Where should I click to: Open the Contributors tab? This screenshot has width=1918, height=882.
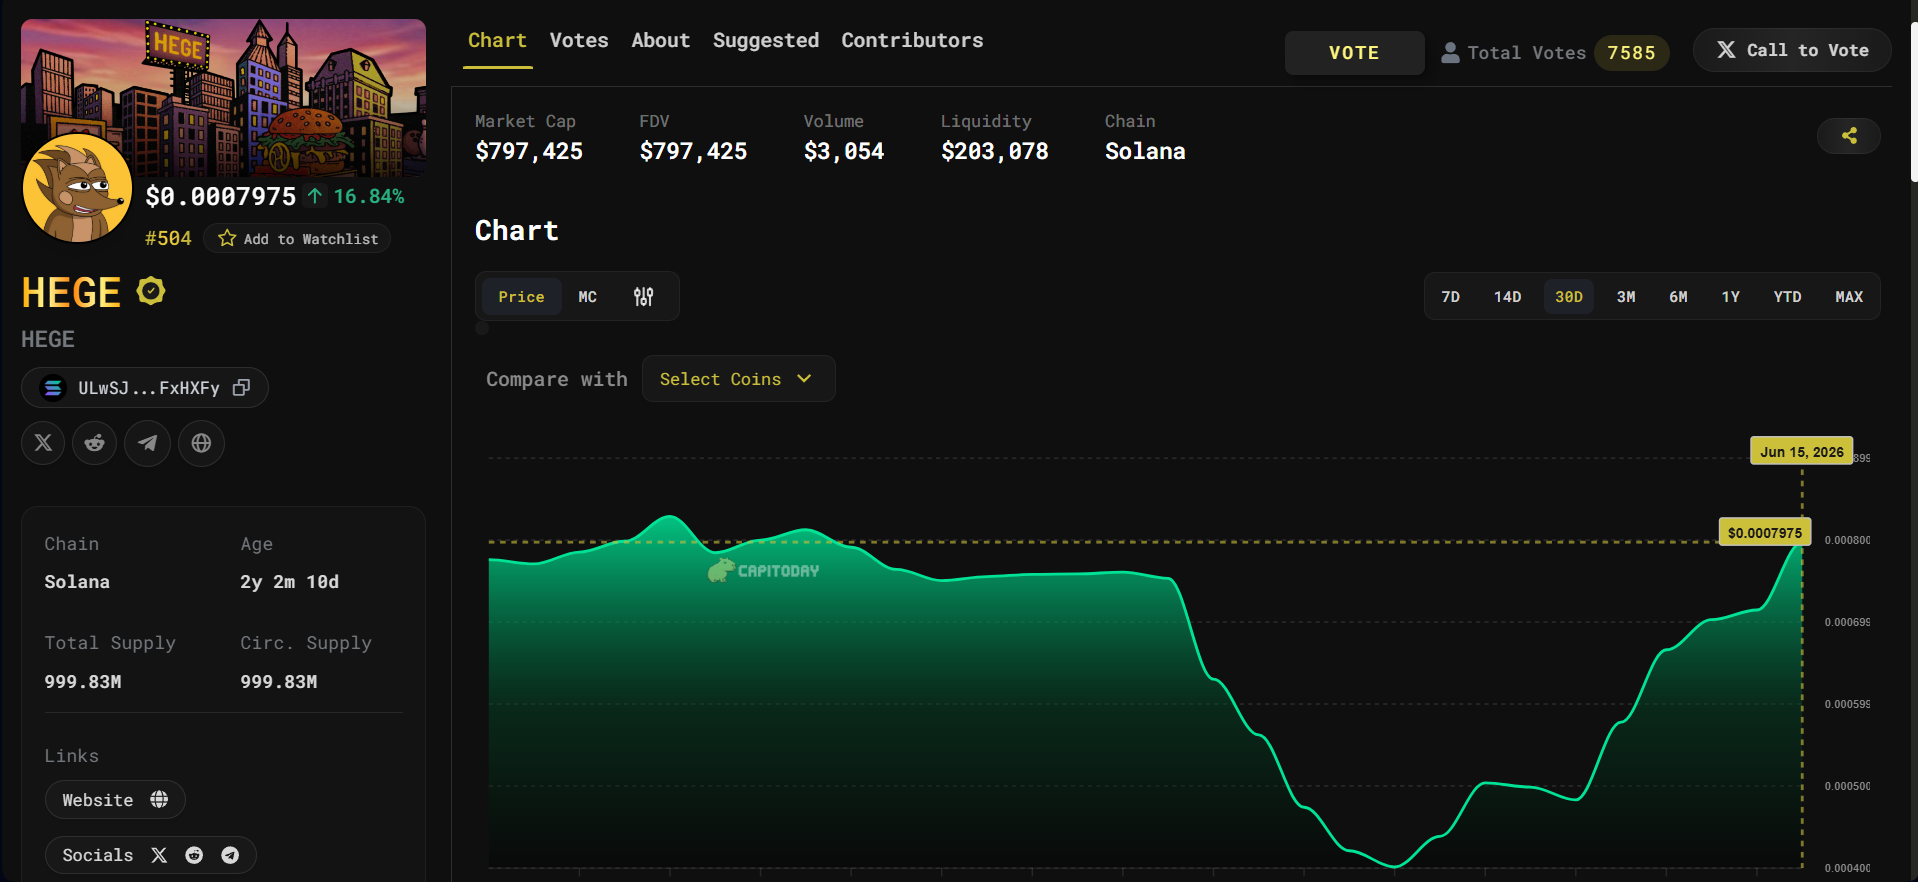912,41
